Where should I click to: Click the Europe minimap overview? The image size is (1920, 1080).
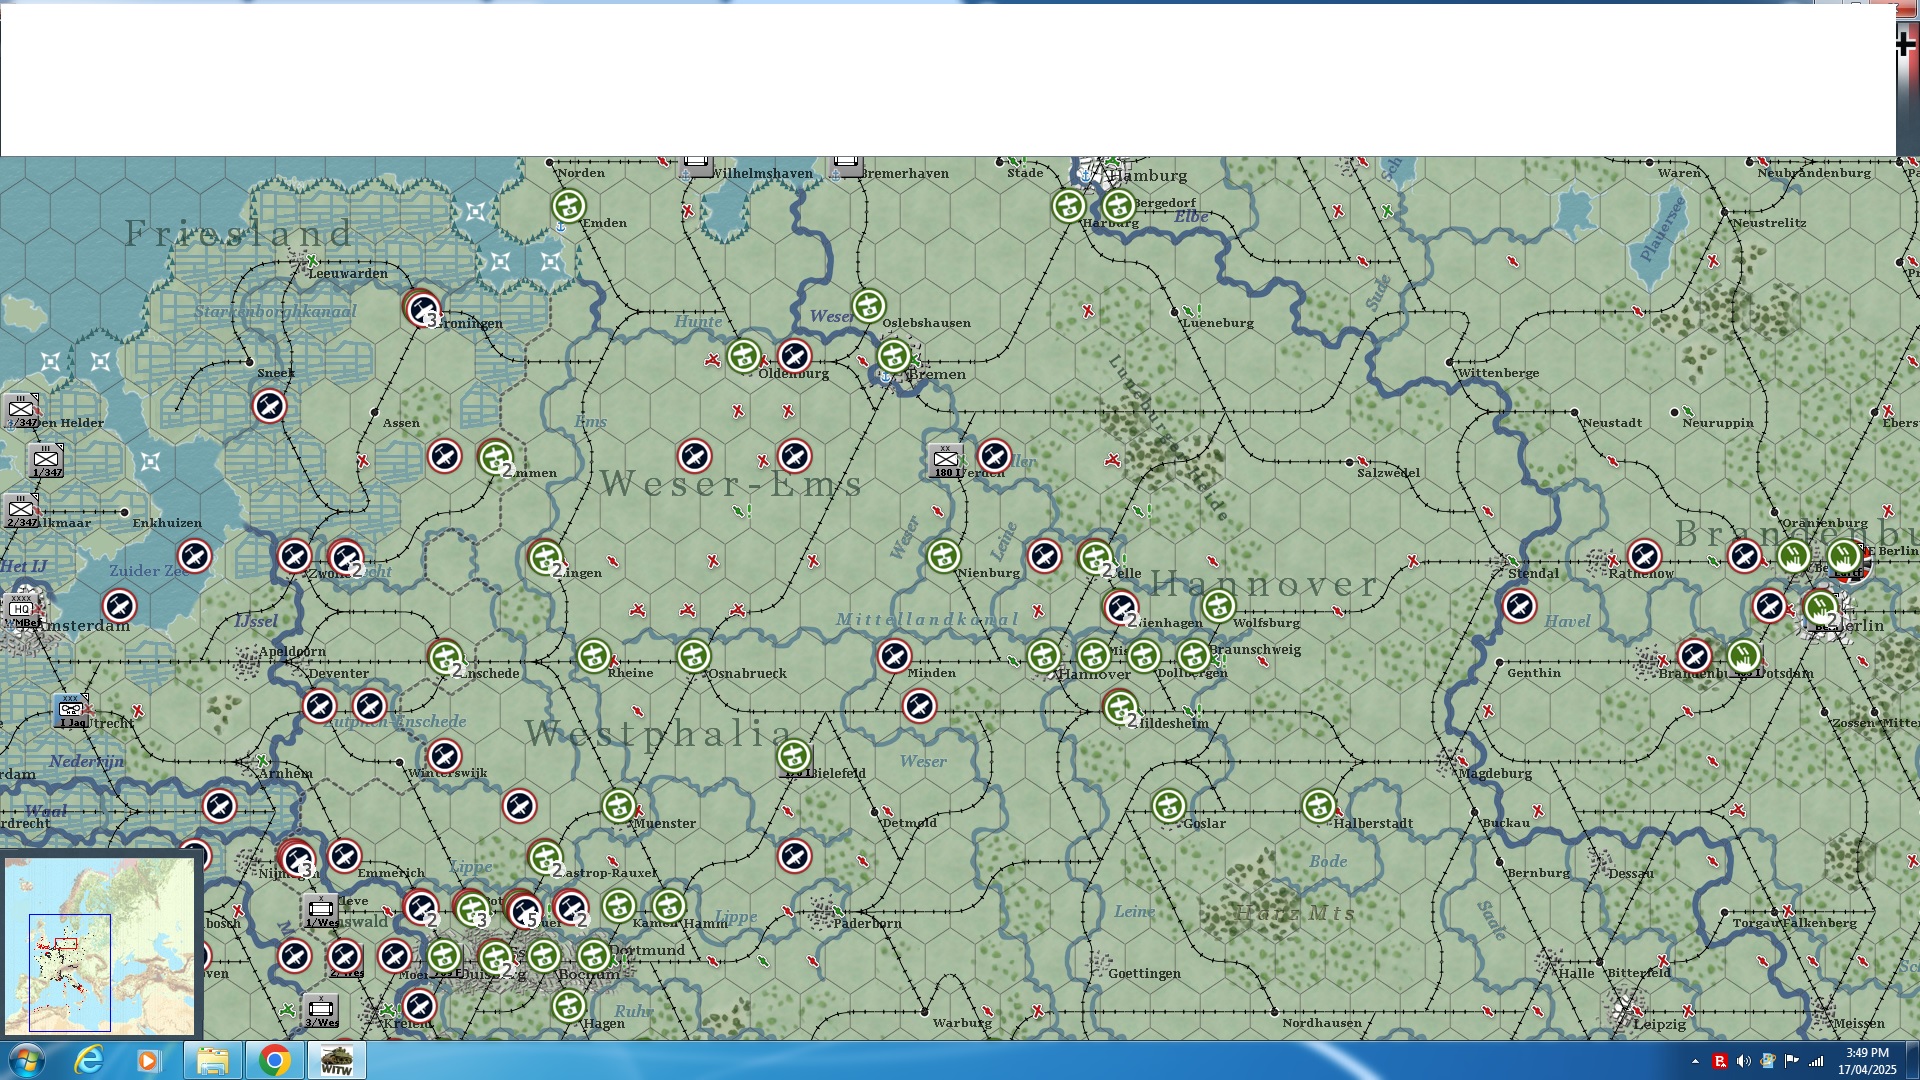click(100, 946)
